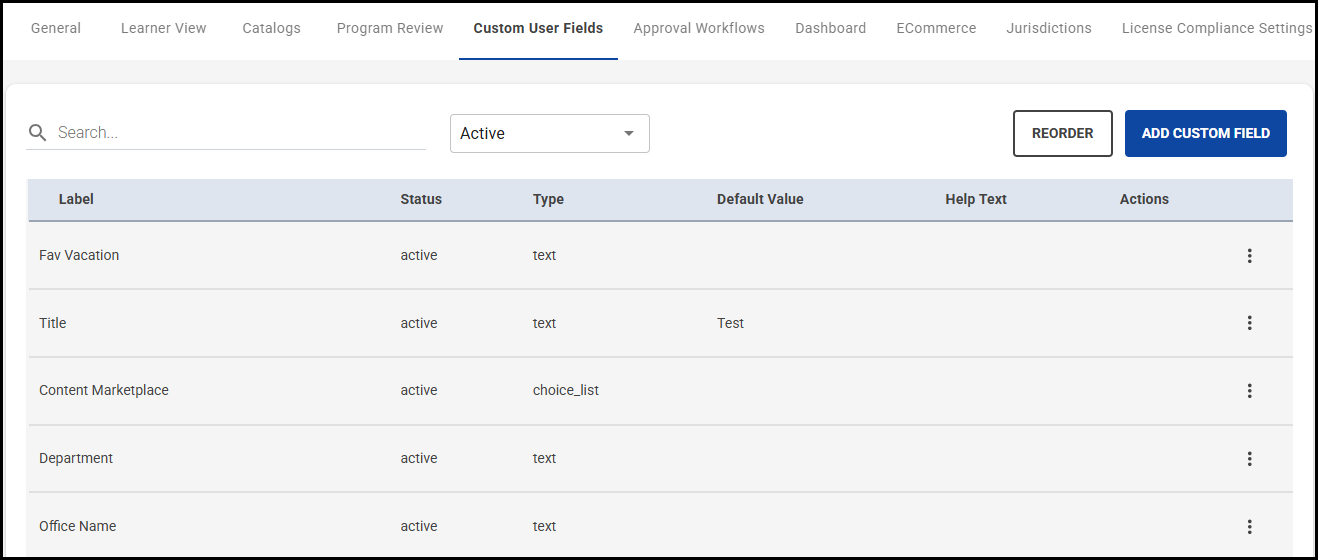Screen dimensions: 1318x560
Task: Switch to the Dashboard tab
Action: (x=831, y=28)
